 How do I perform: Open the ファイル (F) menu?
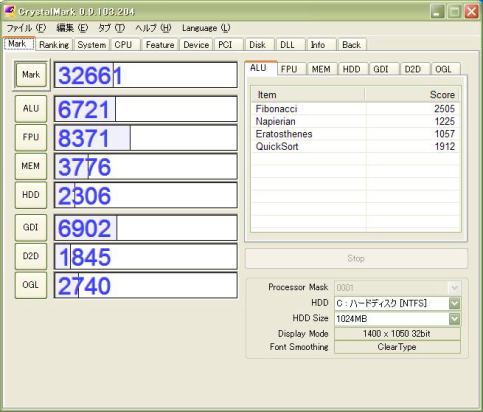point(26,28)
